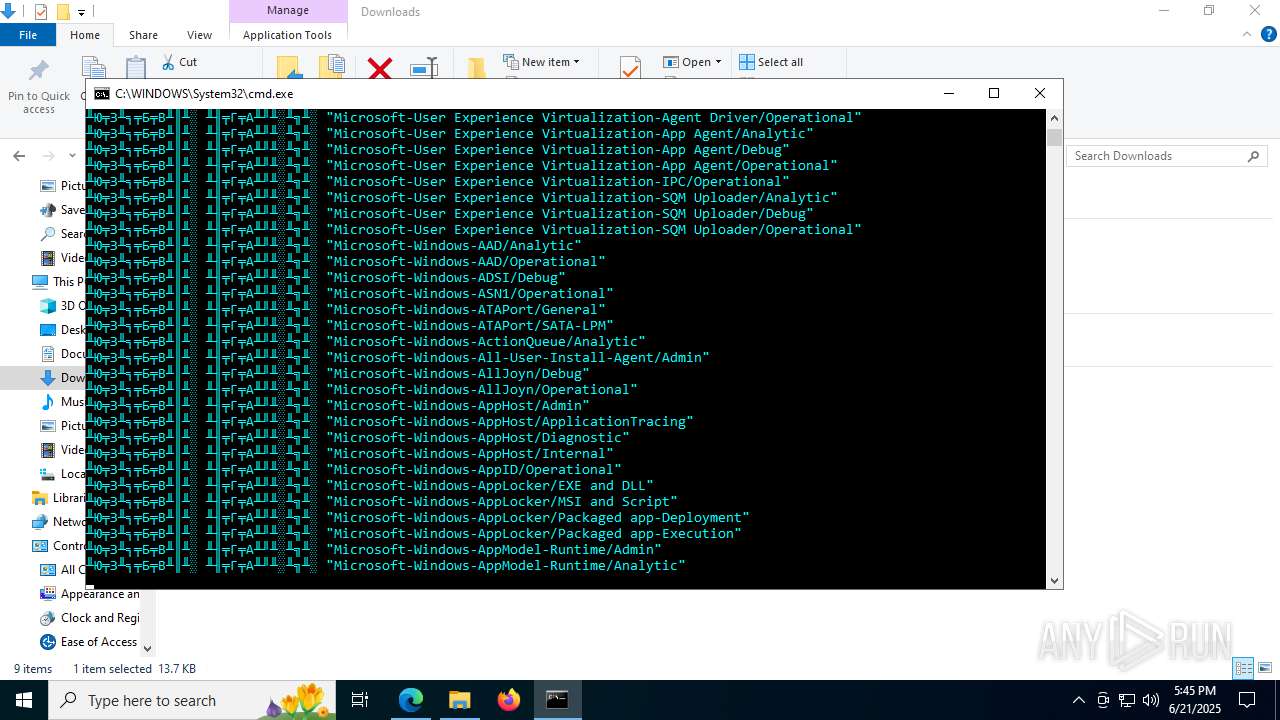The width and height of the screenshot is (1280, 720).
Task: Select Ease of Access in navigation pane
Action: 89,642
